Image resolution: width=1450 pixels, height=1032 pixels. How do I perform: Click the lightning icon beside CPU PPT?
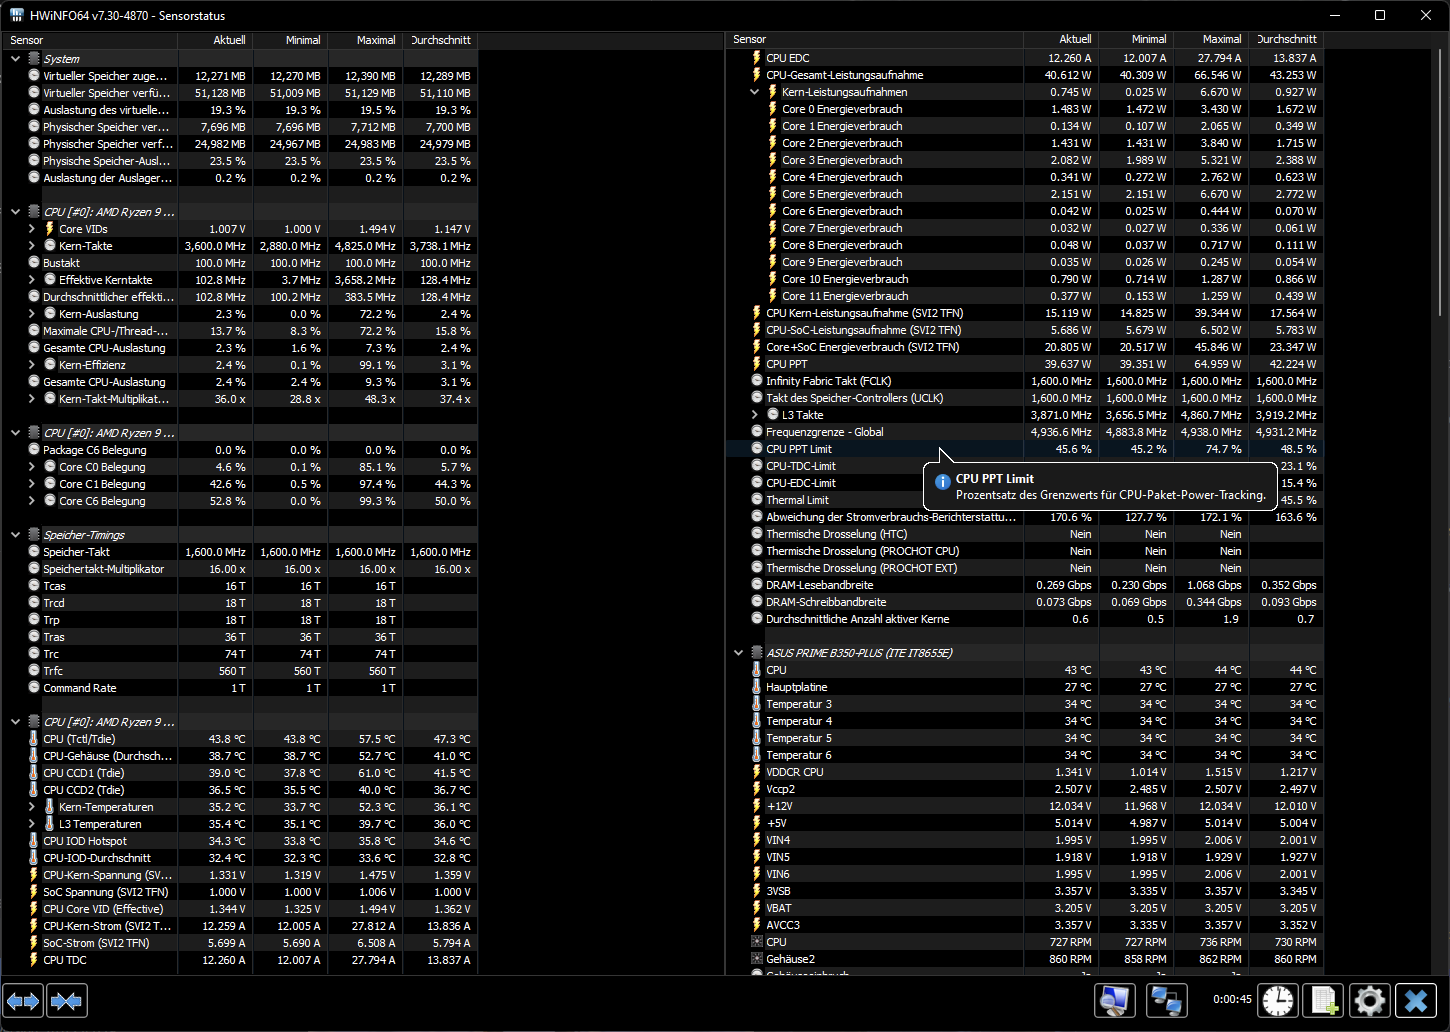tap(757, 364)
